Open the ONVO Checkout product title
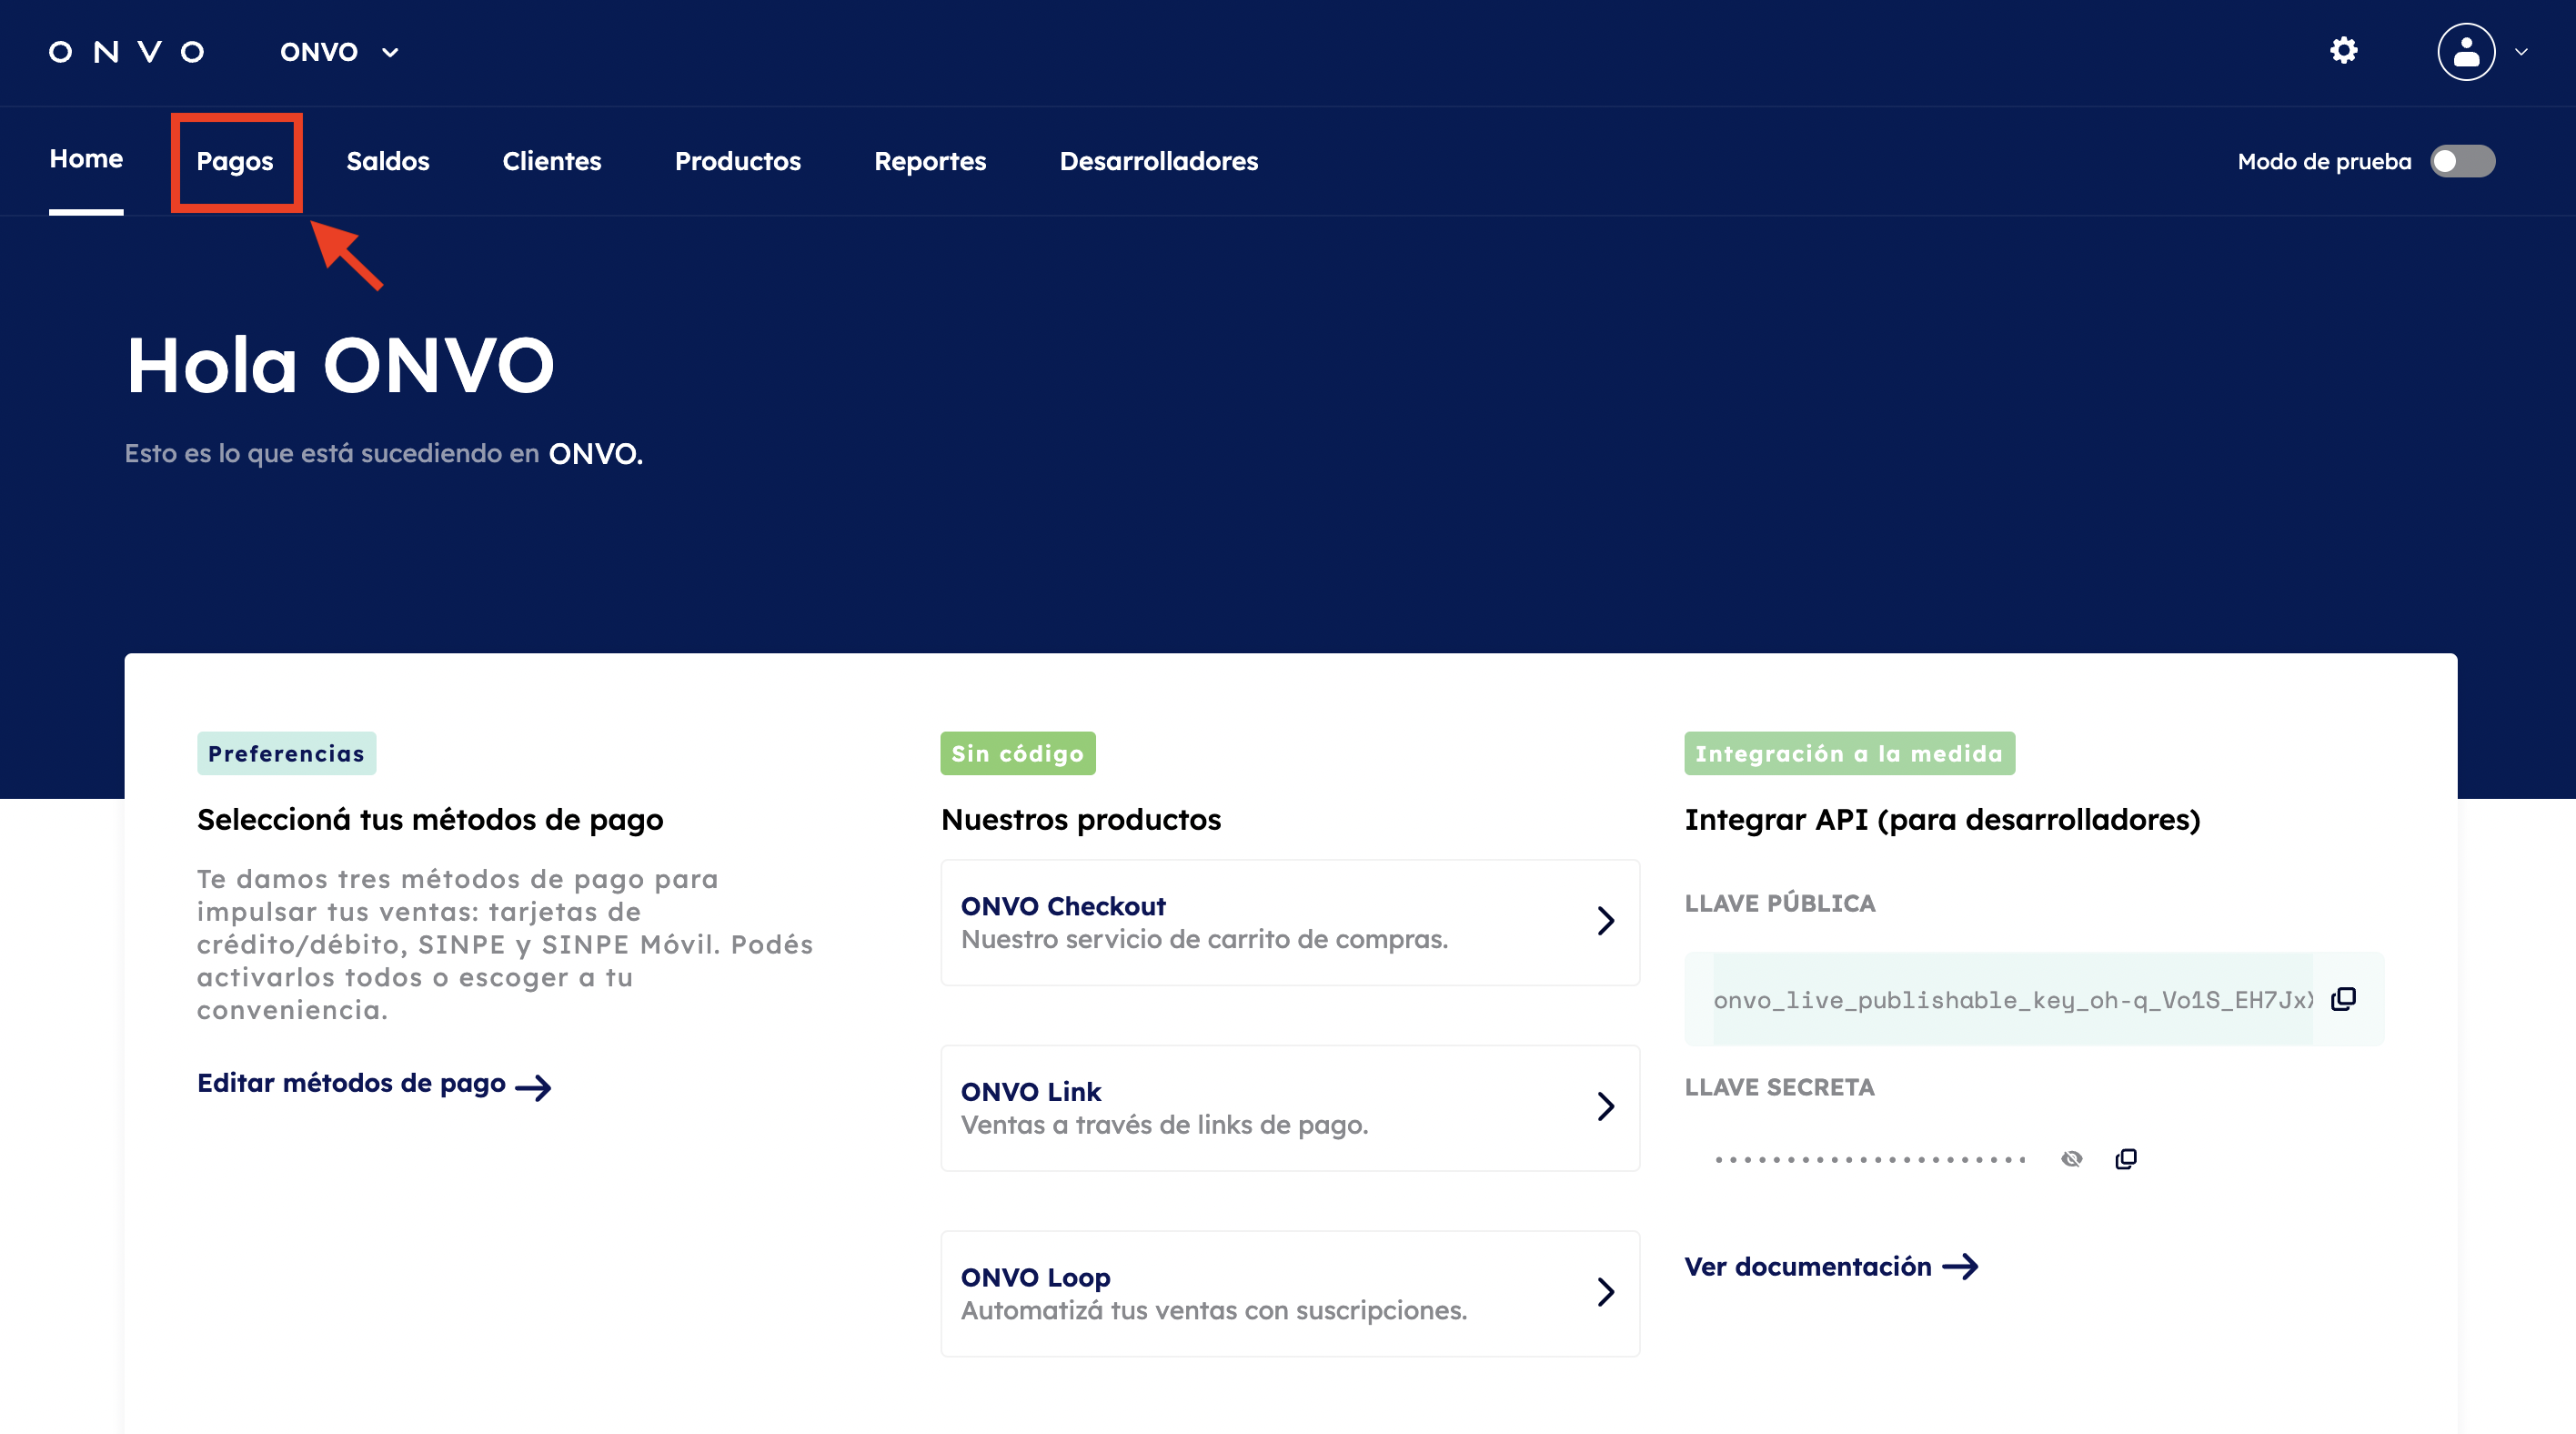 click(1063, 906)
